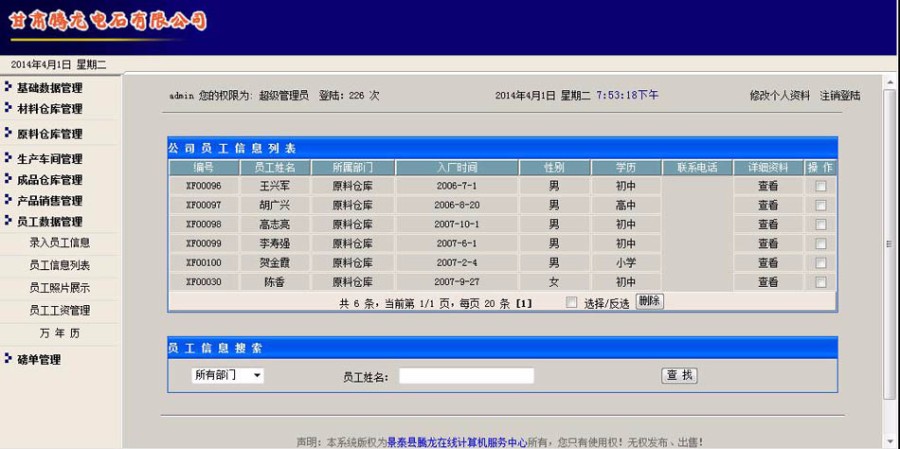
Task: Tick the checkbox for employee 胡广兴
Action: pos(821,205)
